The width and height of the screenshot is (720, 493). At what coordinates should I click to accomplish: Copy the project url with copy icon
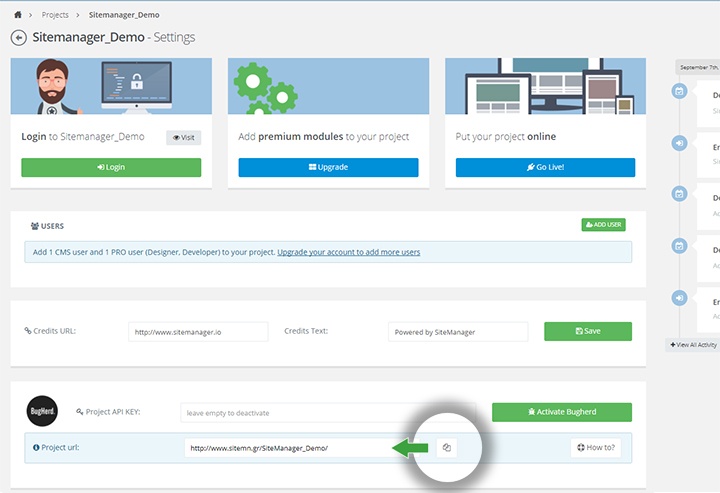[447, 448]
